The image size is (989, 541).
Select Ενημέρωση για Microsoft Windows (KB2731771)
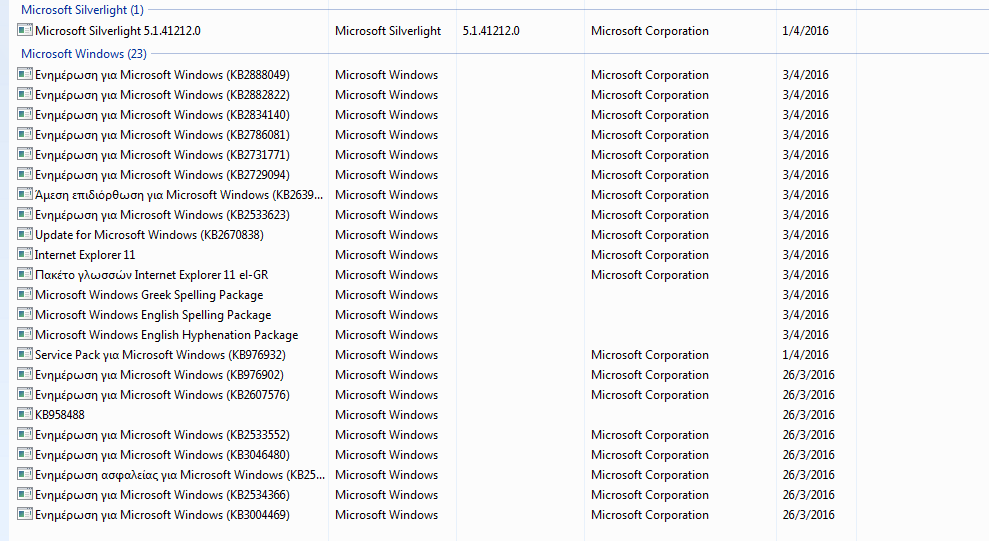click(x=162, y=155)
